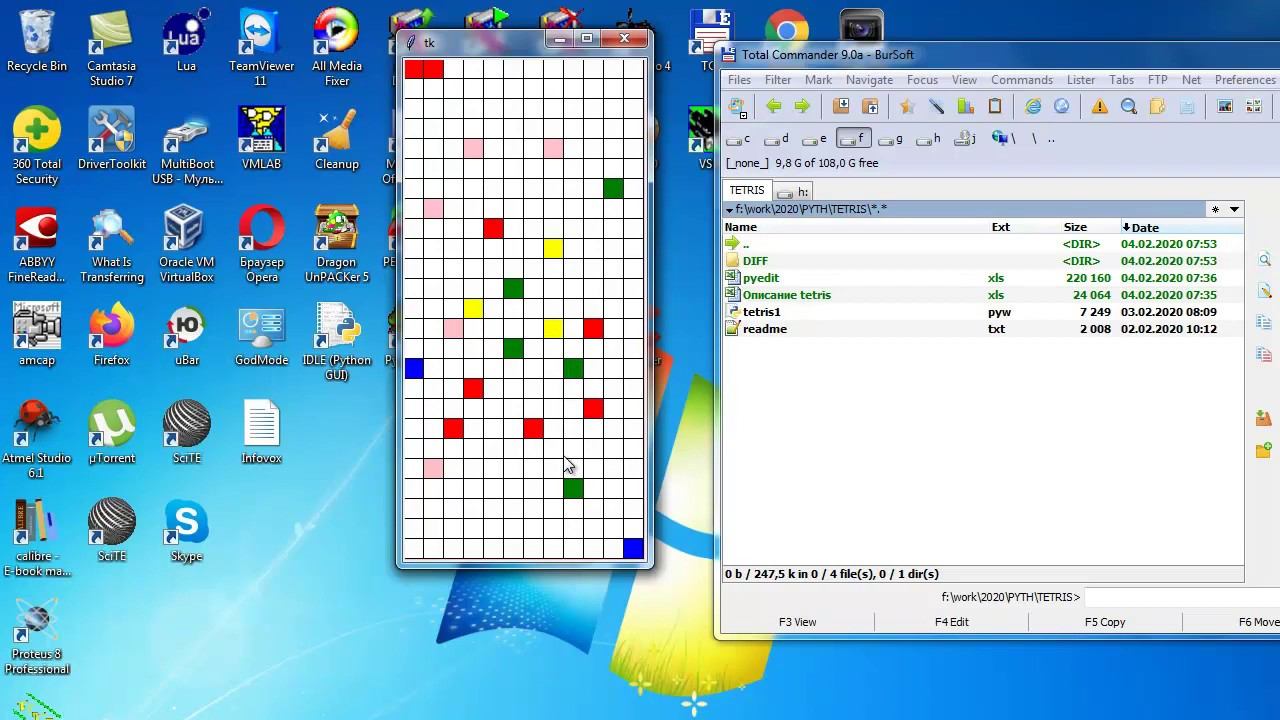
Task: Open the Firefox desktop shortcut
Action: (x=112, y=336)
